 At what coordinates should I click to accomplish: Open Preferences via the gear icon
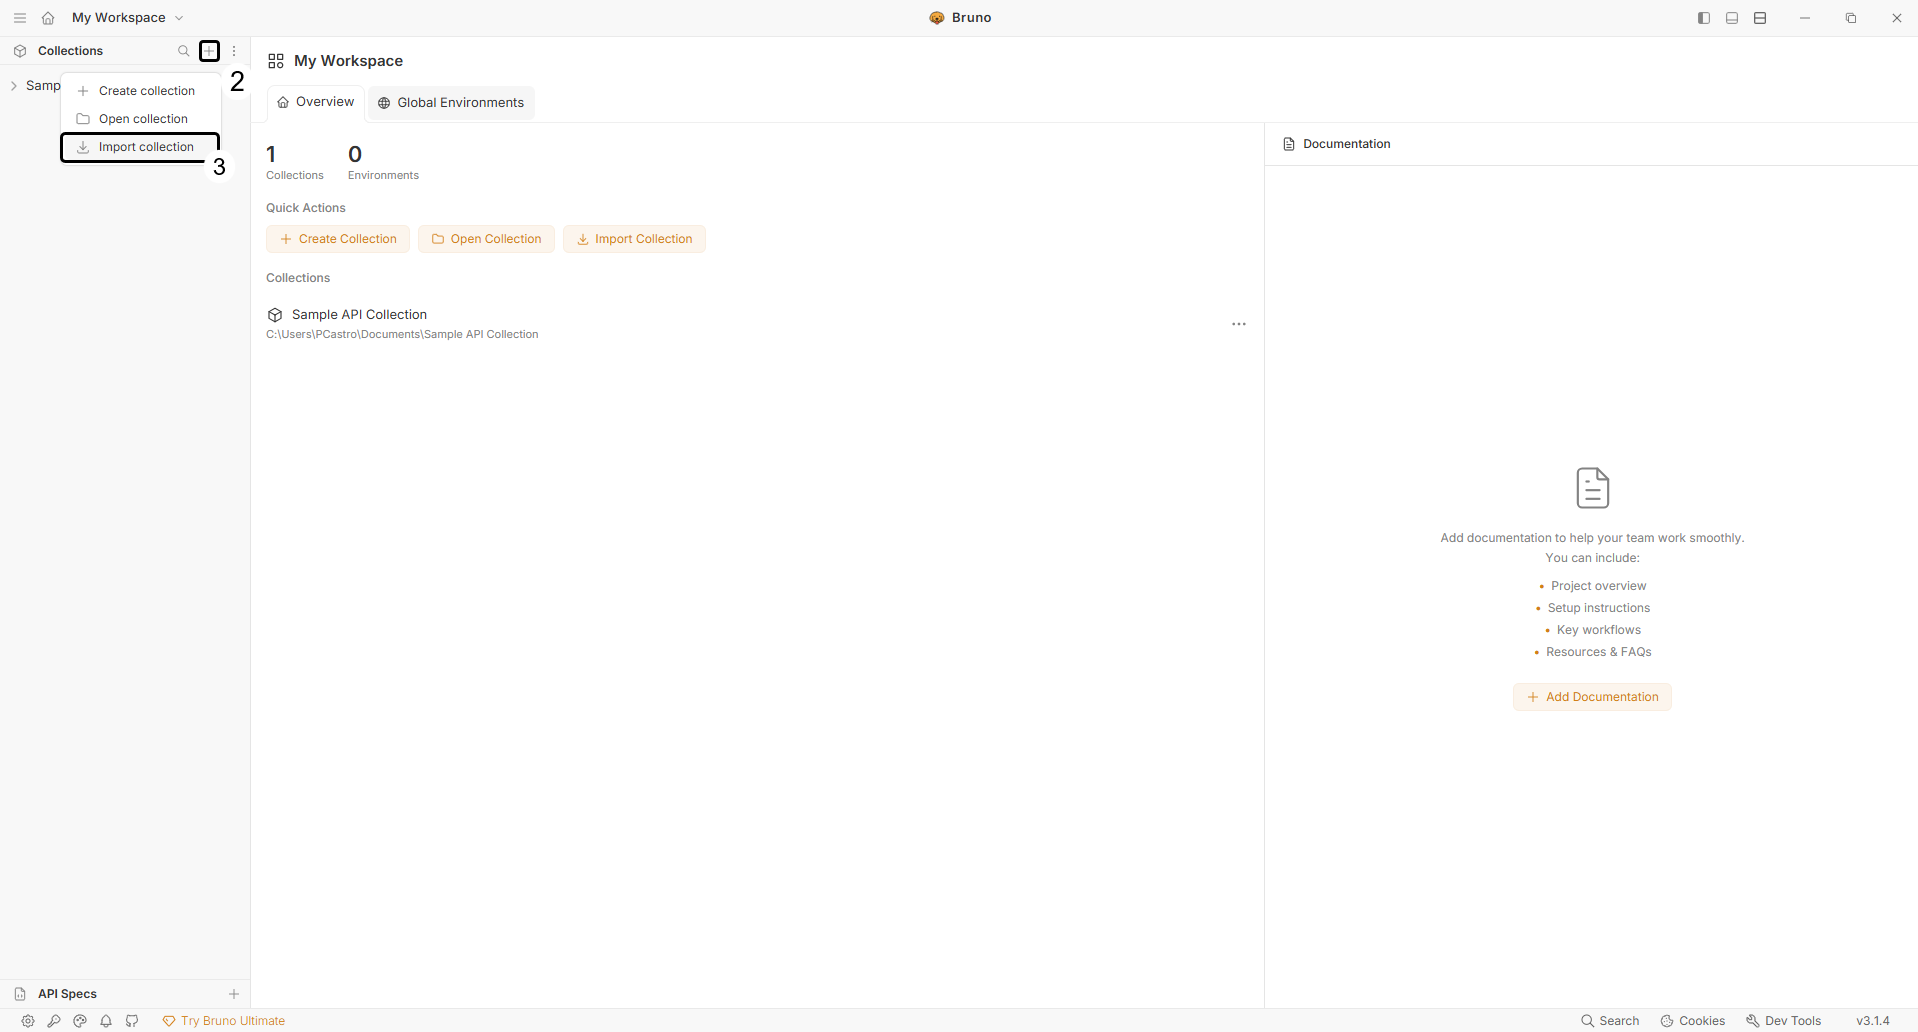click(x=28, y=1021)
